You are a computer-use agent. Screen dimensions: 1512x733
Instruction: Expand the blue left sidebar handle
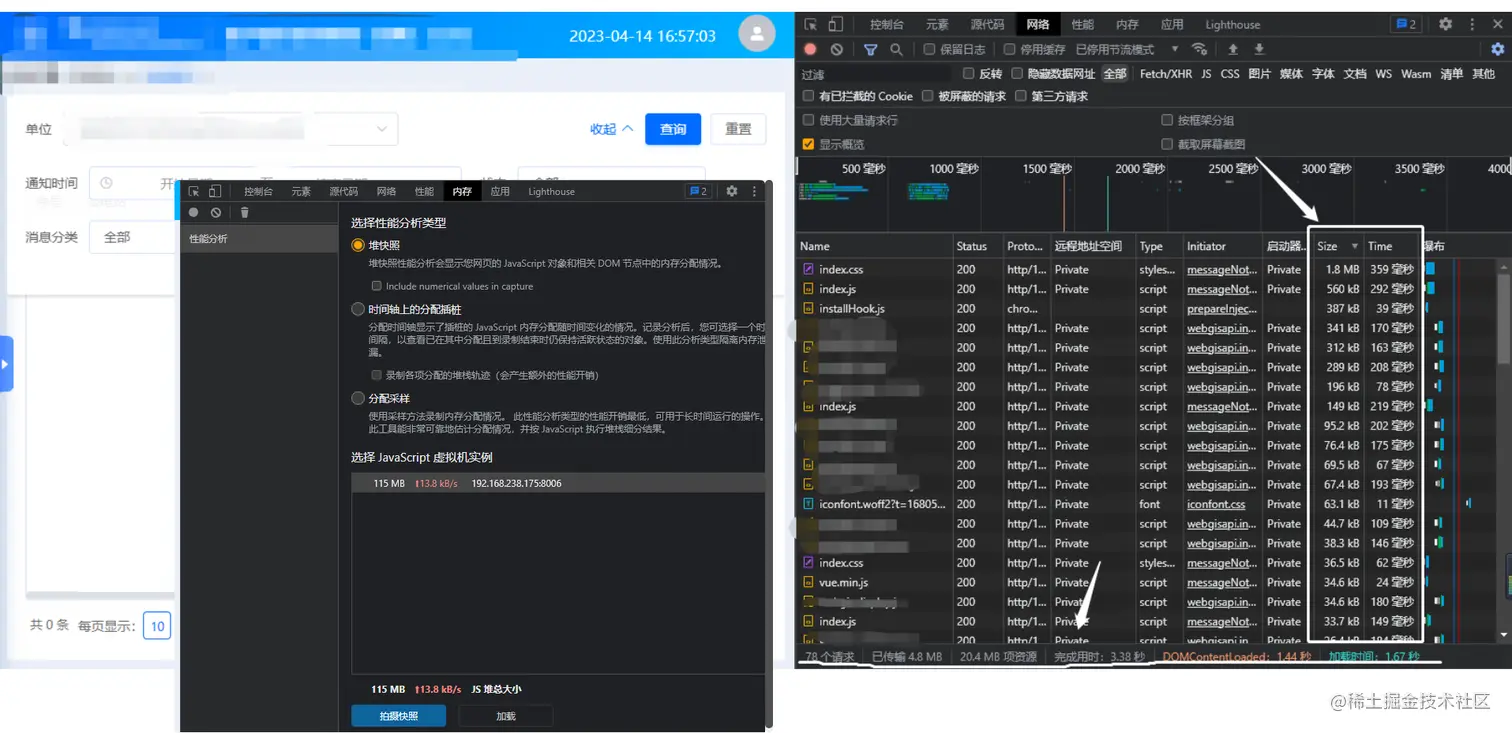(x=6, y=364)
